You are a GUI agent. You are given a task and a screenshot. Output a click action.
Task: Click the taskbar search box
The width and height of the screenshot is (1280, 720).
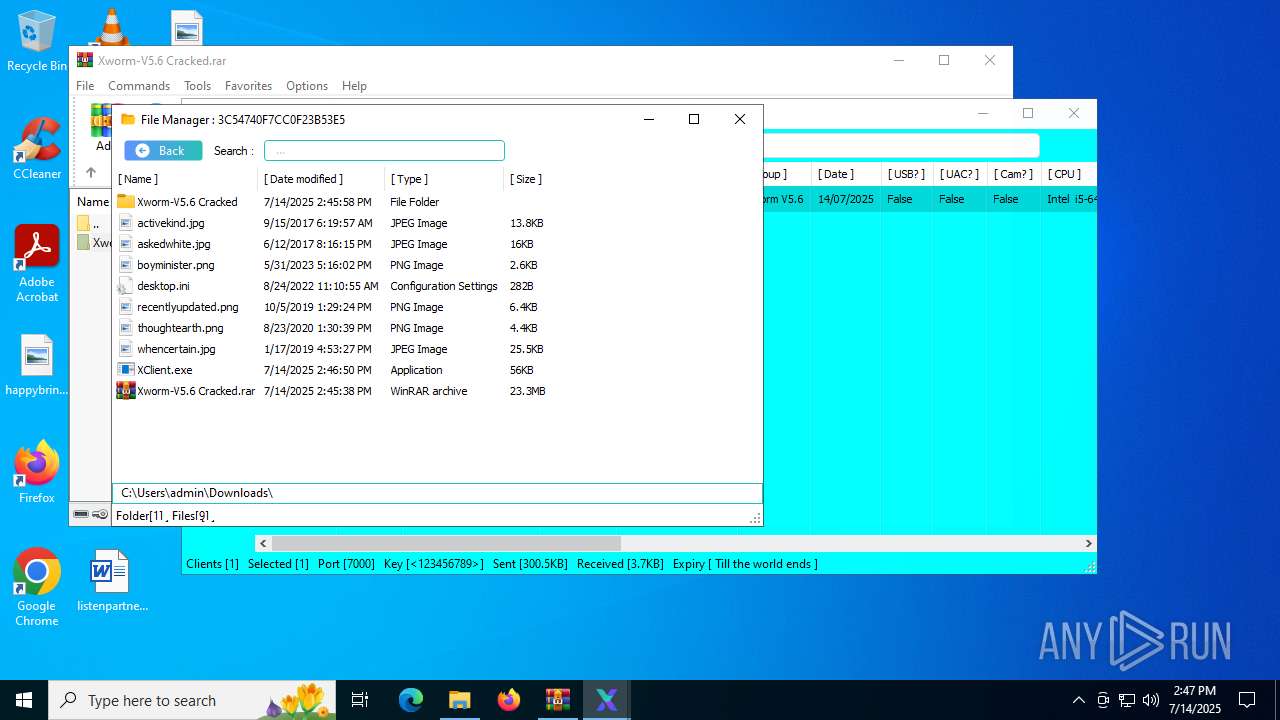point(192,700)
